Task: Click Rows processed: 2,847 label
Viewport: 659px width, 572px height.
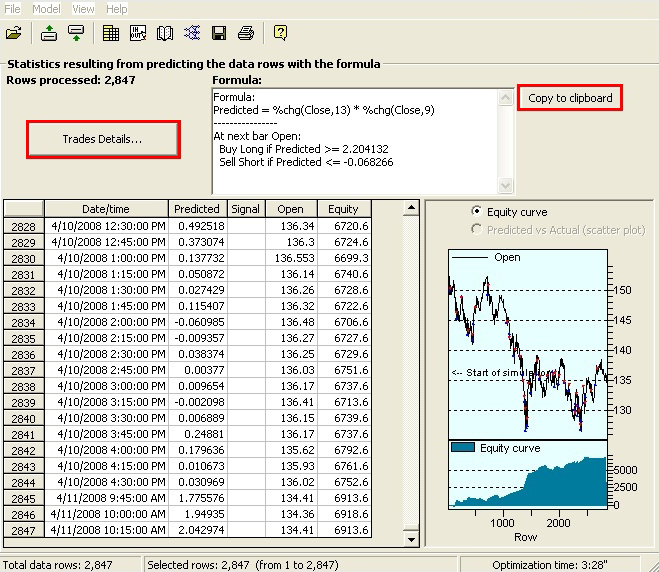Action: point(71,80)
